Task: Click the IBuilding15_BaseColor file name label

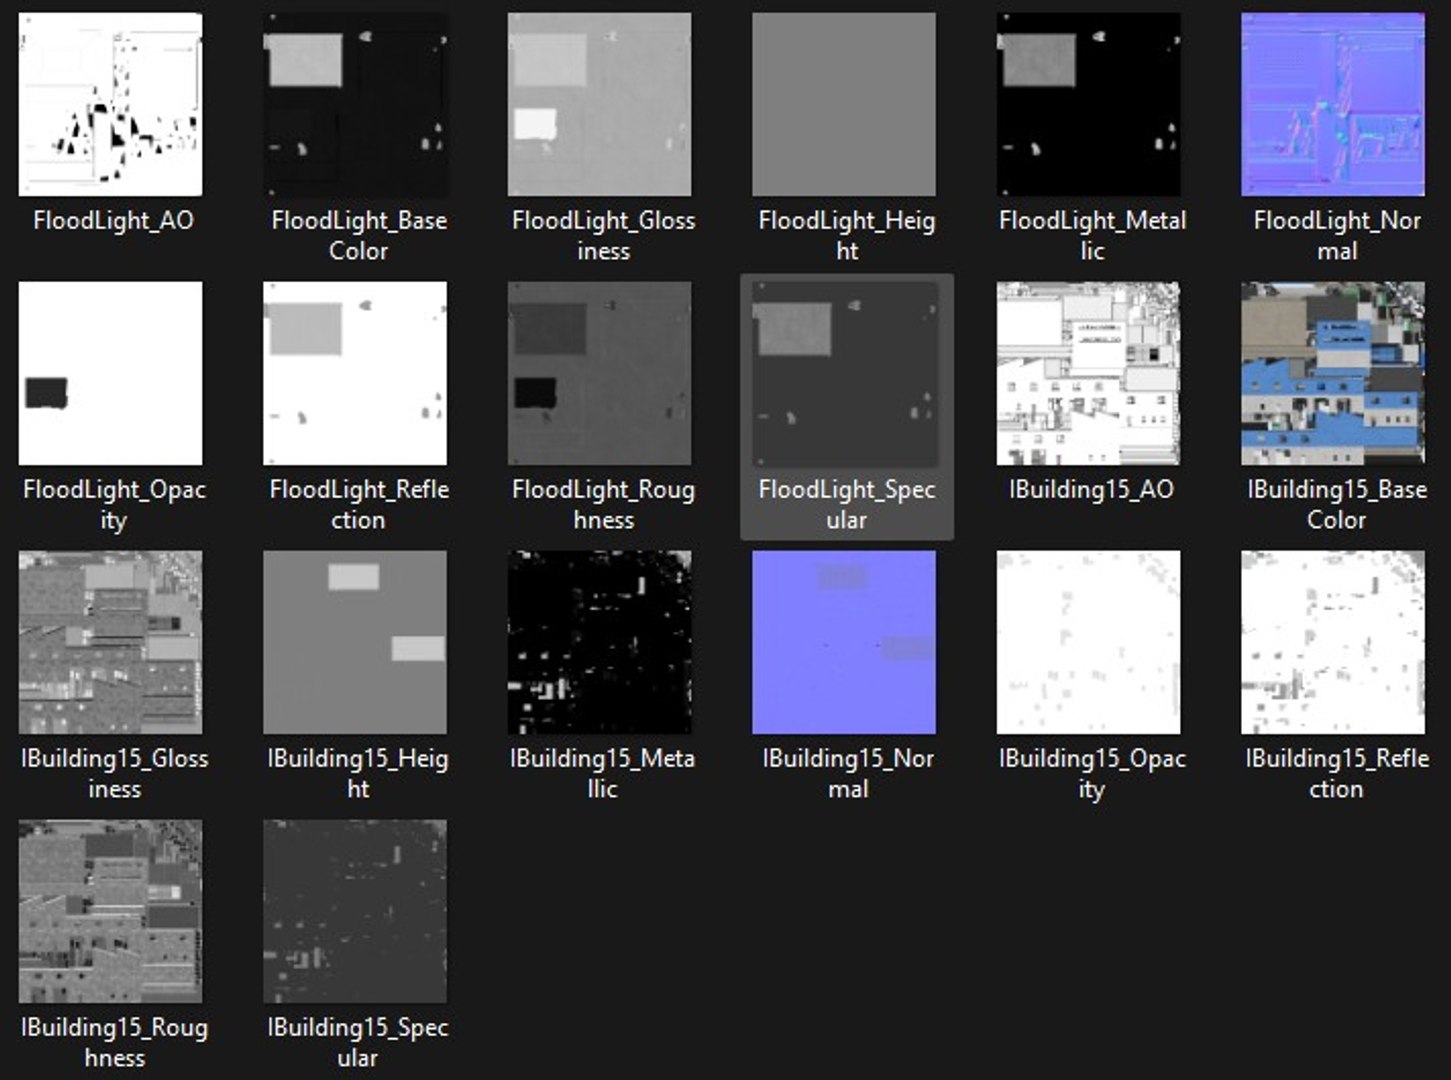Action: pos(1336,504)
